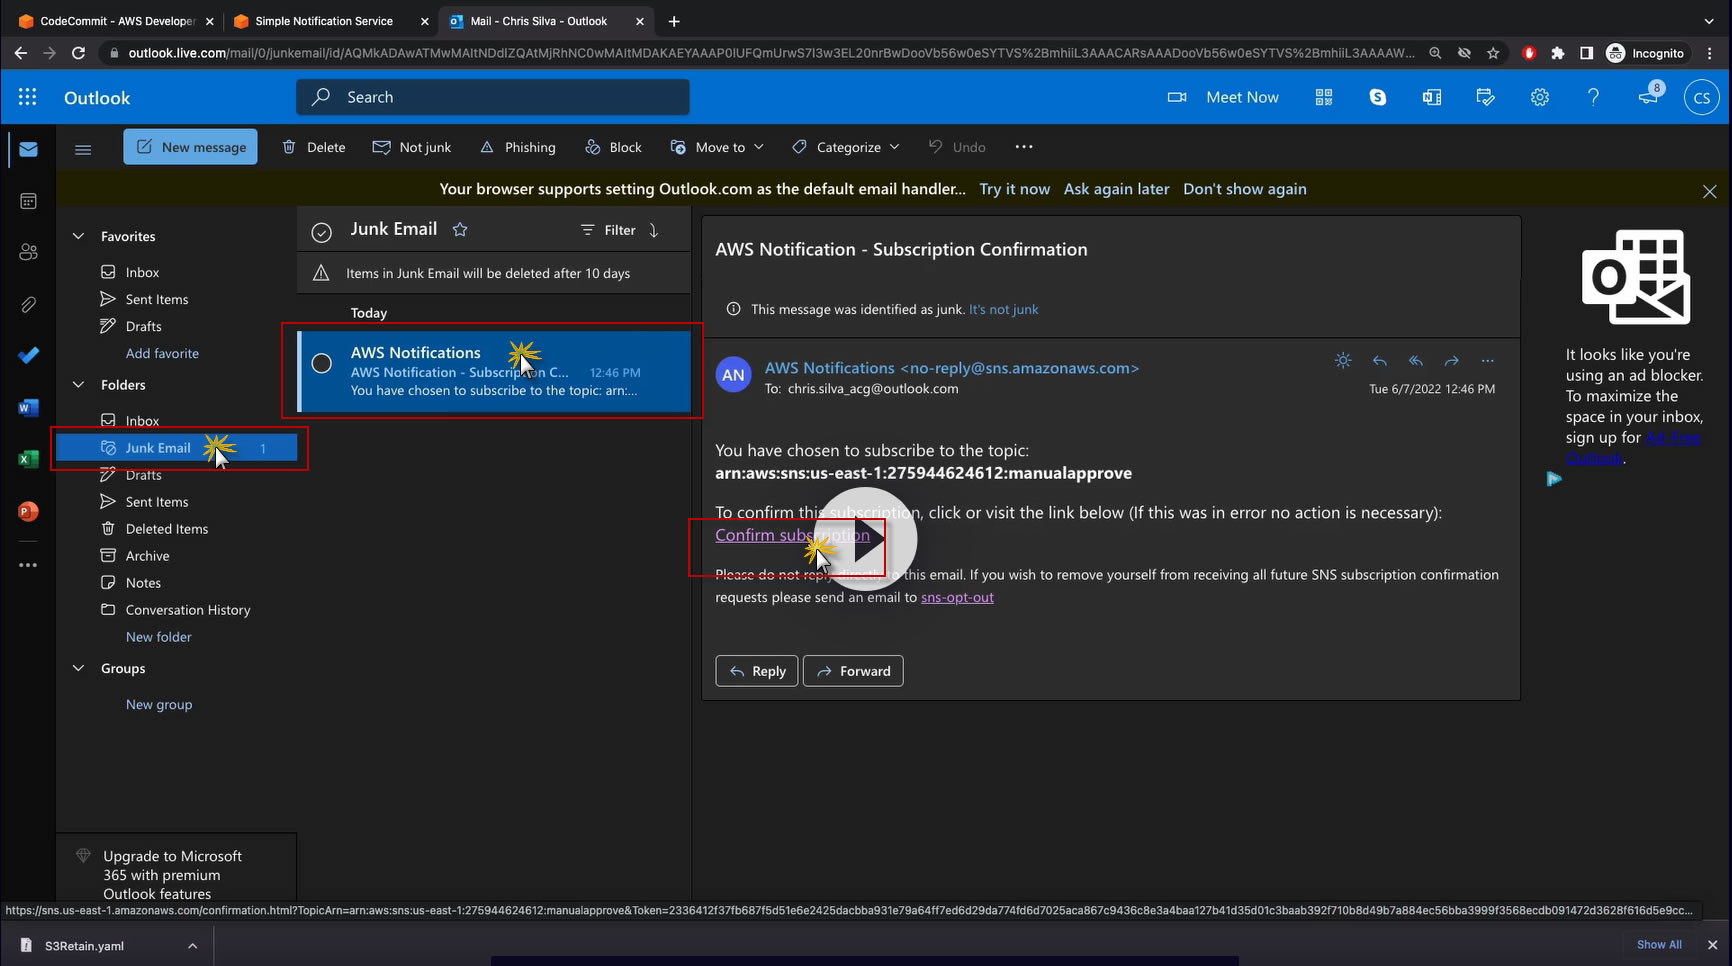
Task: Open the CS account avatar menu
Action: point(1701,97)
